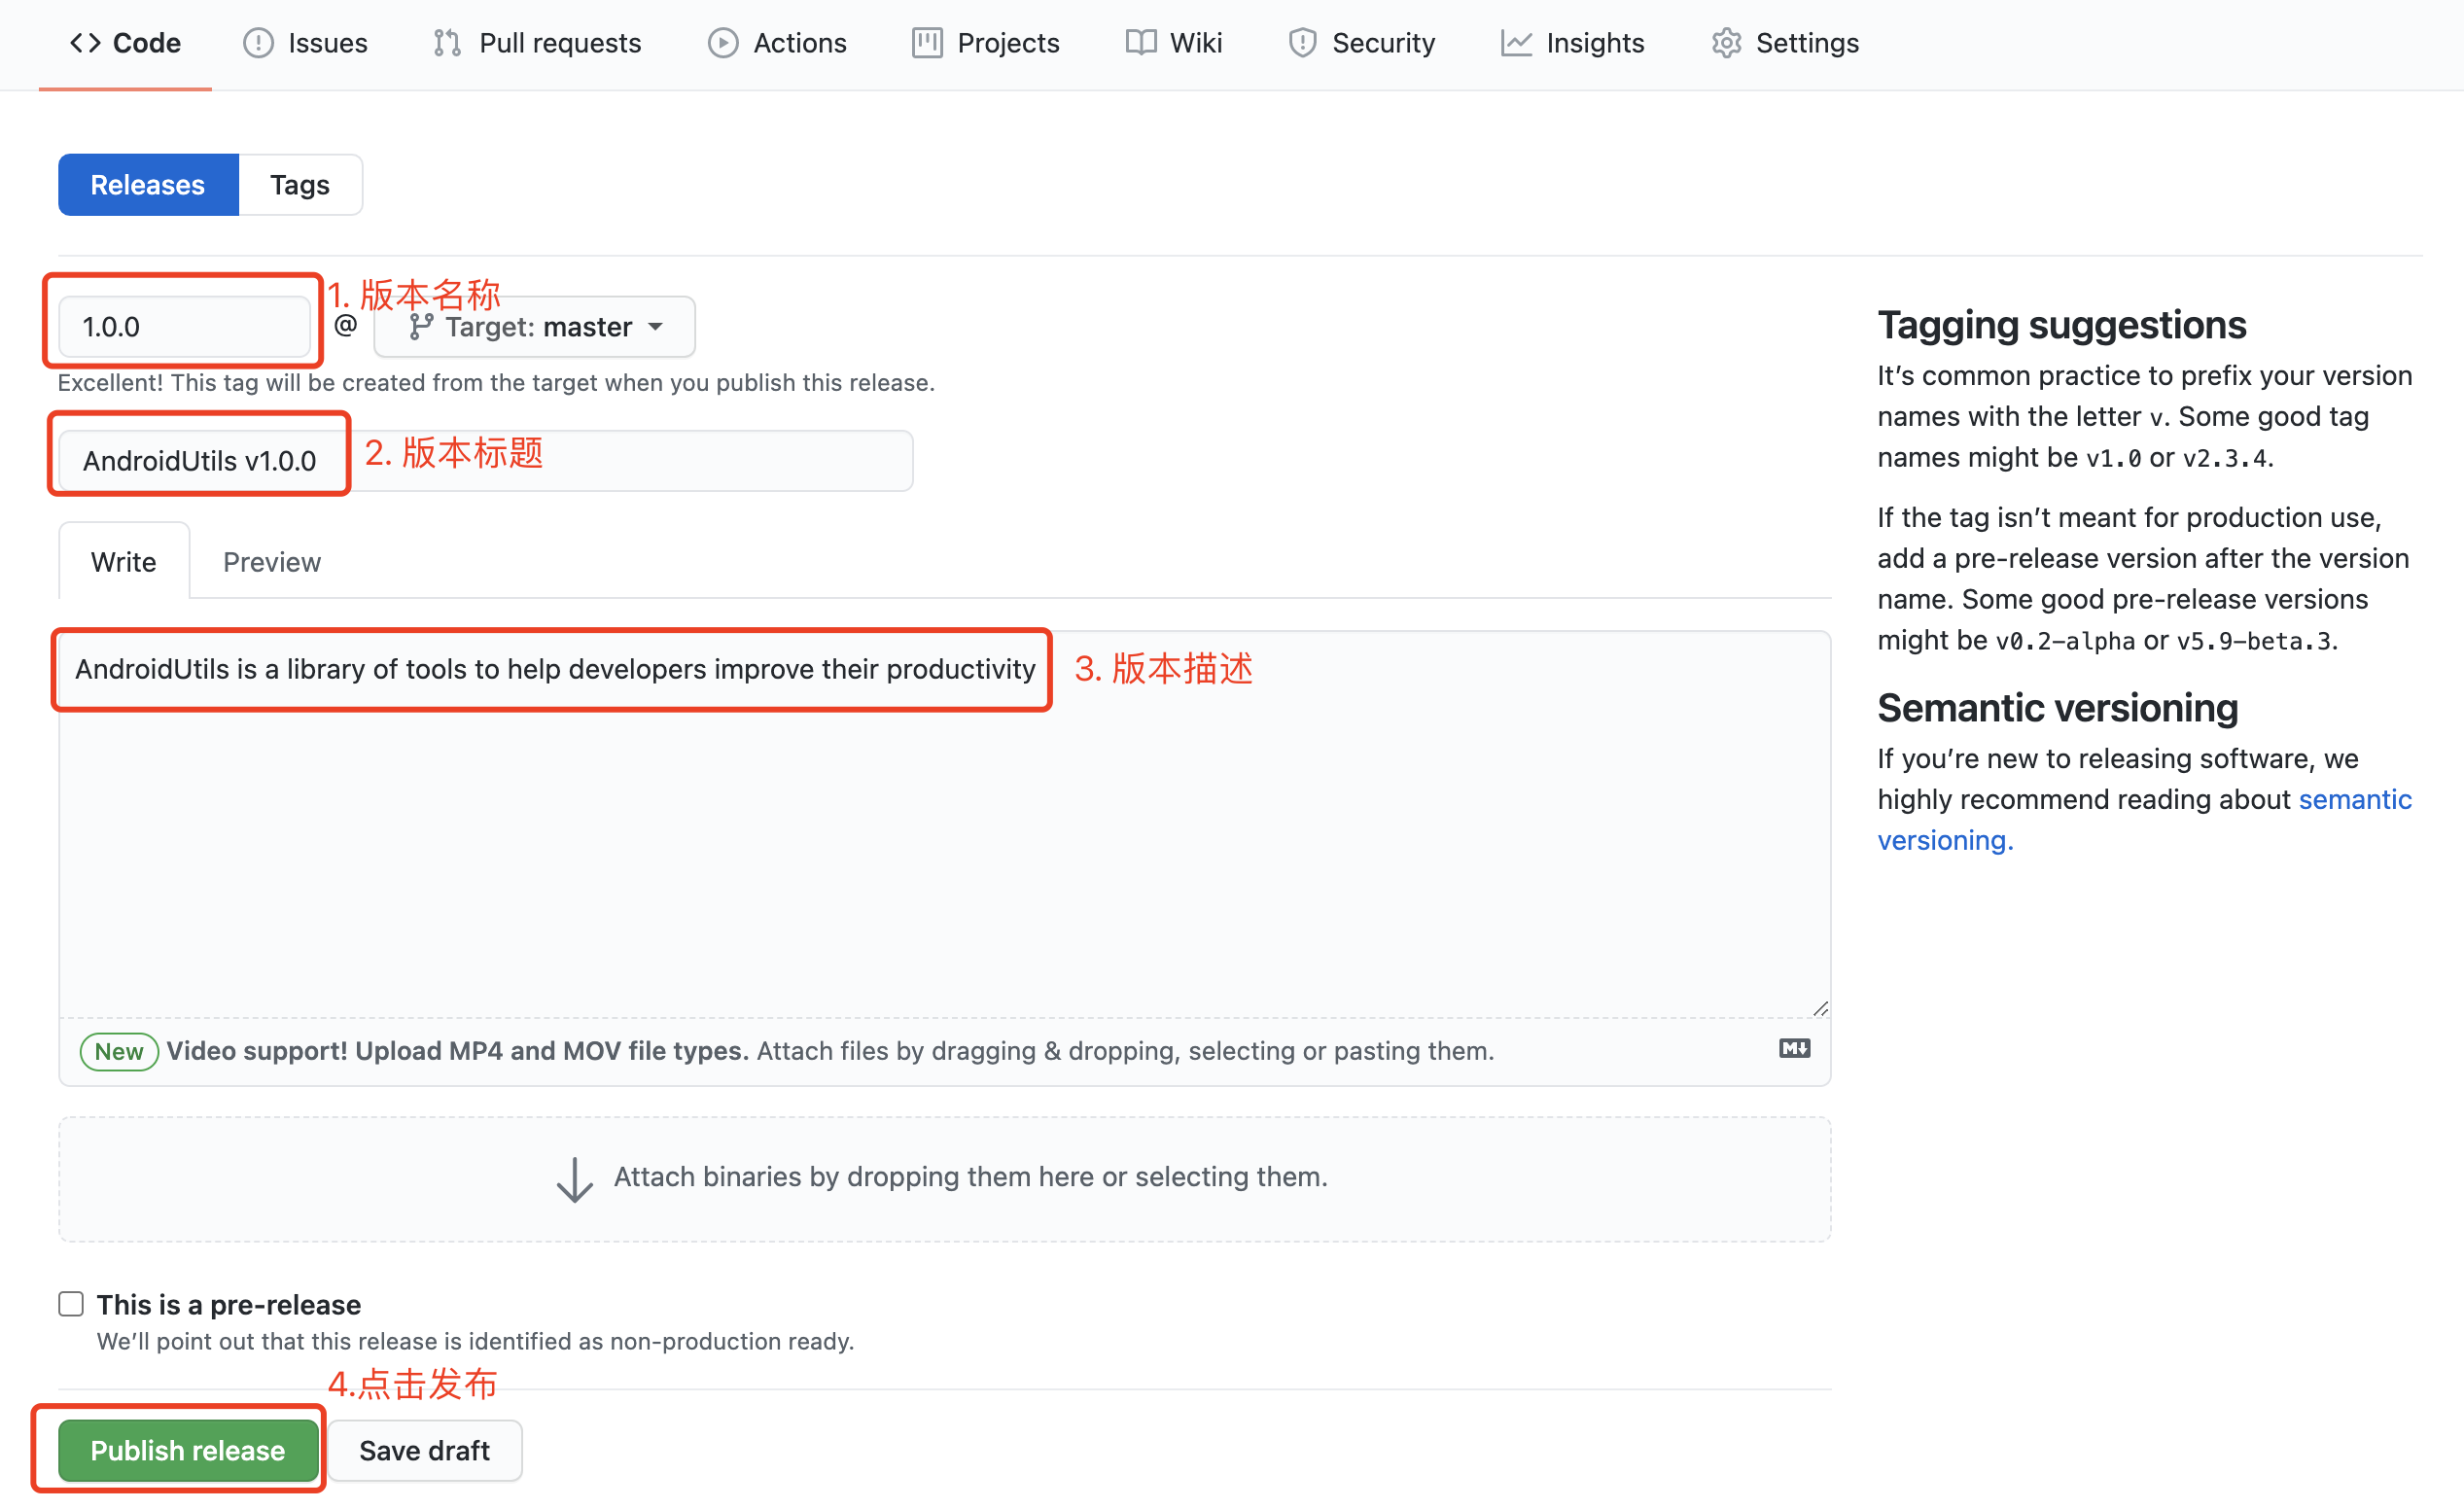This screenshot has height=1509, width=2464.
Task: Open the semantic versioning link
Action: [x=2353, y=799]
